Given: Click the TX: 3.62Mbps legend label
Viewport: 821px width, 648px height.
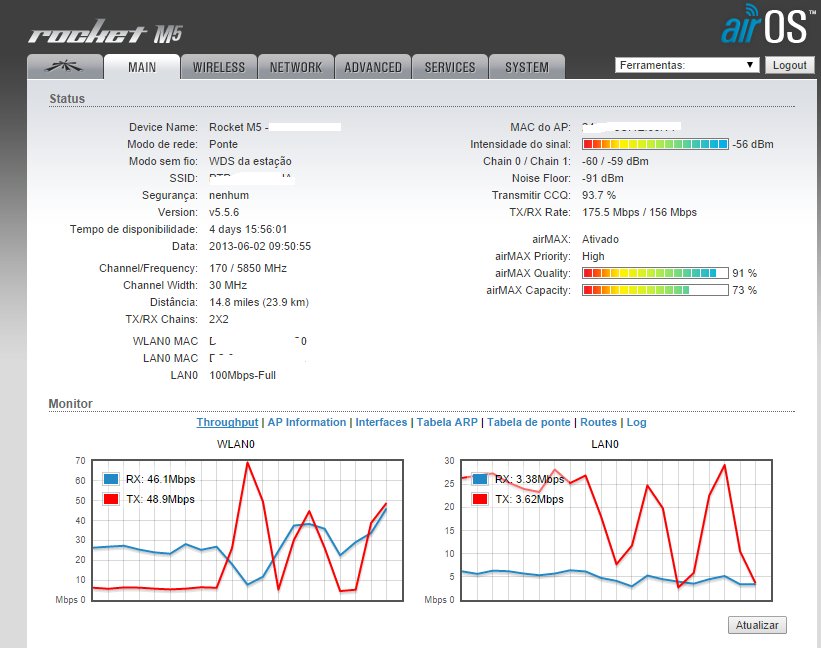Looking at the screenshot, I should pyautogui.click(x=529, y=499).
